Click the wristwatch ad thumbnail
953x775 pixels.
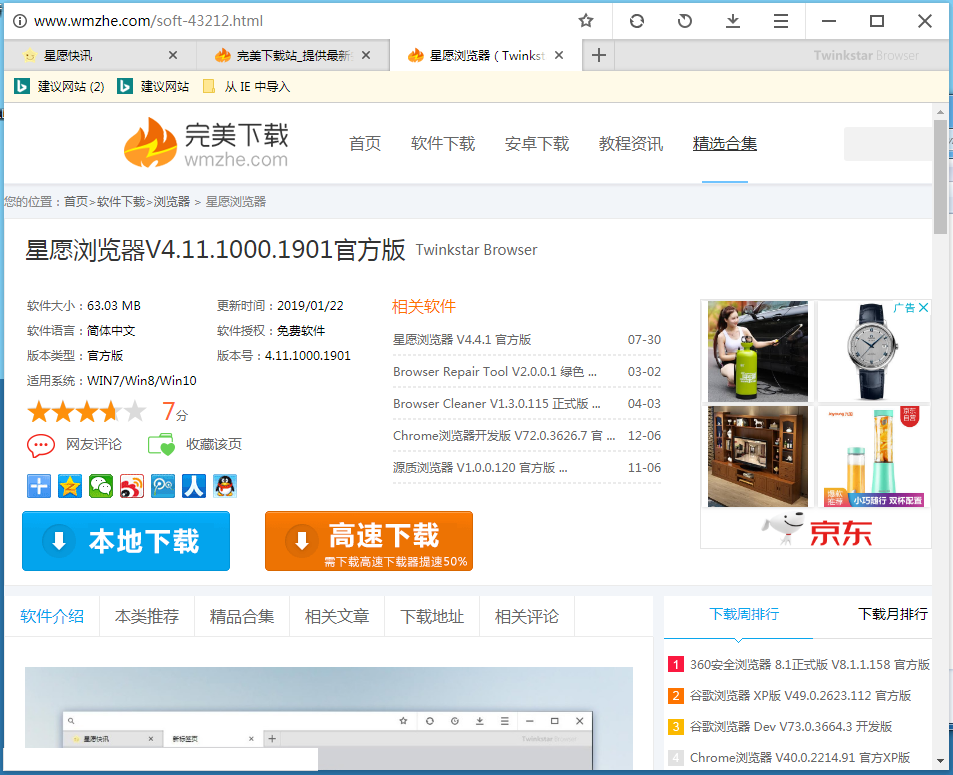873,351
